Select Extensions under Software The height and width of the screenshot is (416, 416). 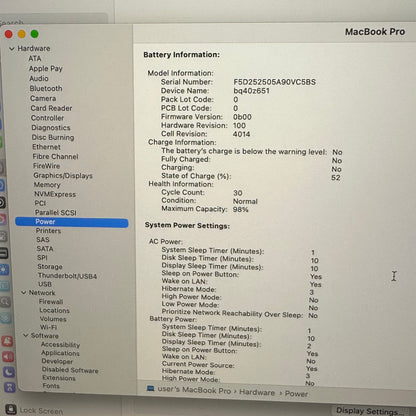pyautogui.click(x=59, y=378)
